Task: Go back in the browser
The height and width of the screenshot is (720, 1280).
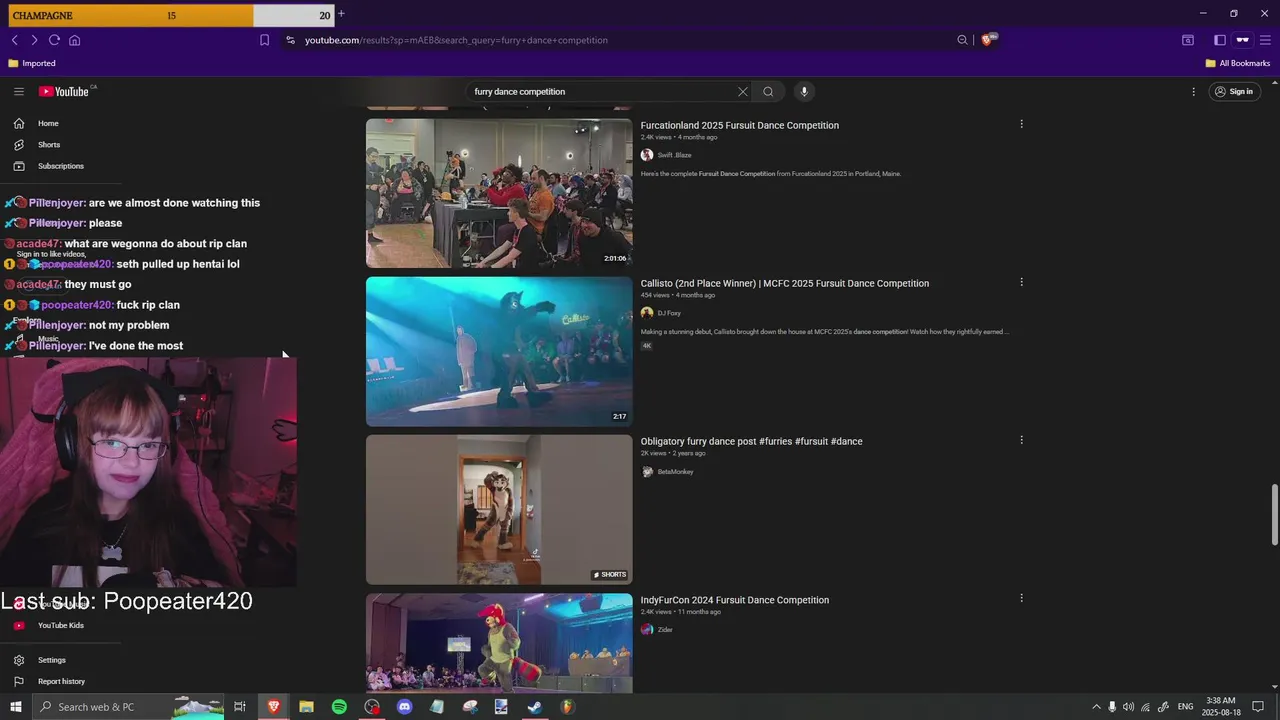Action: pyautogui.click(x=14, y=40)
